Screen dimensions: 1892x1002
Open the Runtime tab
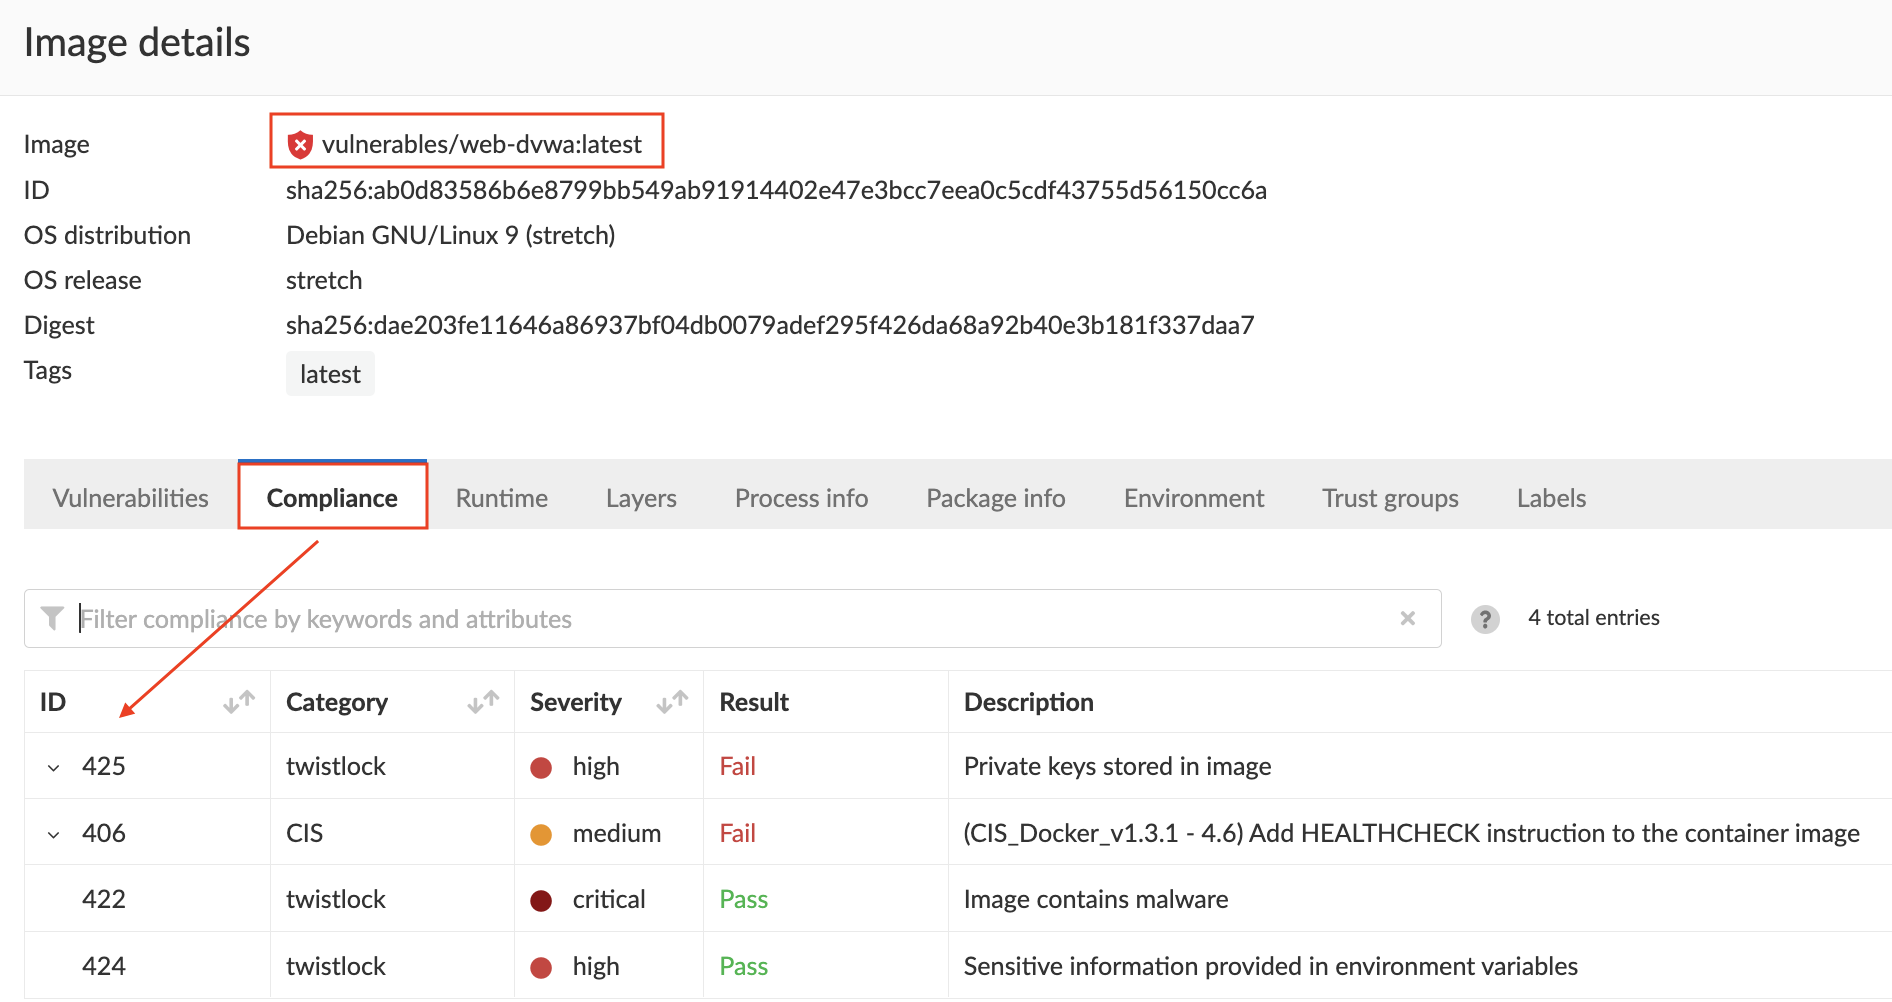[502, 498]
